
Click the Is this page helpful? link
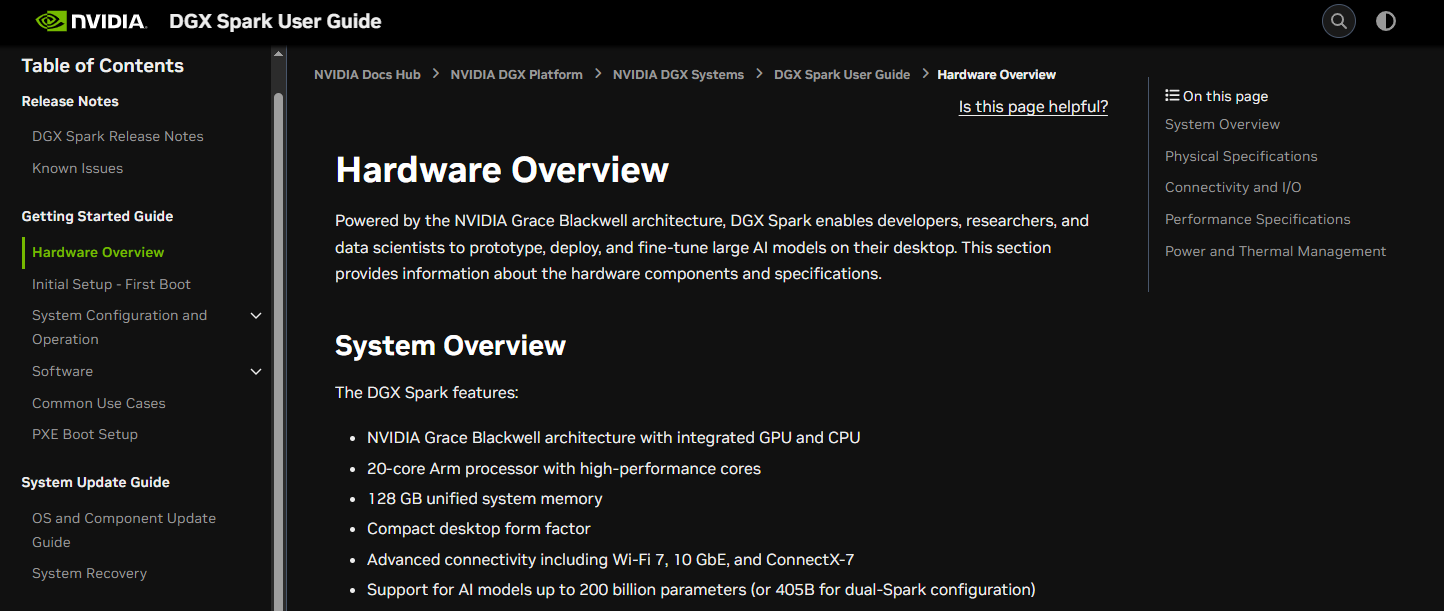pyautogui.click(x=1033, y=107)
